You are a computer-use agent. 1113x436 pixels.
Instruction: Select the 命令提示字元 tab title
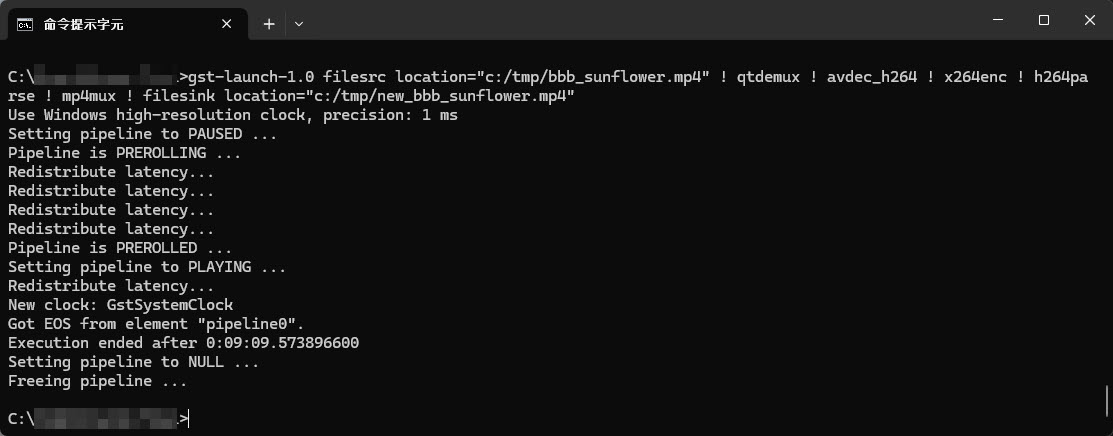point(83,24)
